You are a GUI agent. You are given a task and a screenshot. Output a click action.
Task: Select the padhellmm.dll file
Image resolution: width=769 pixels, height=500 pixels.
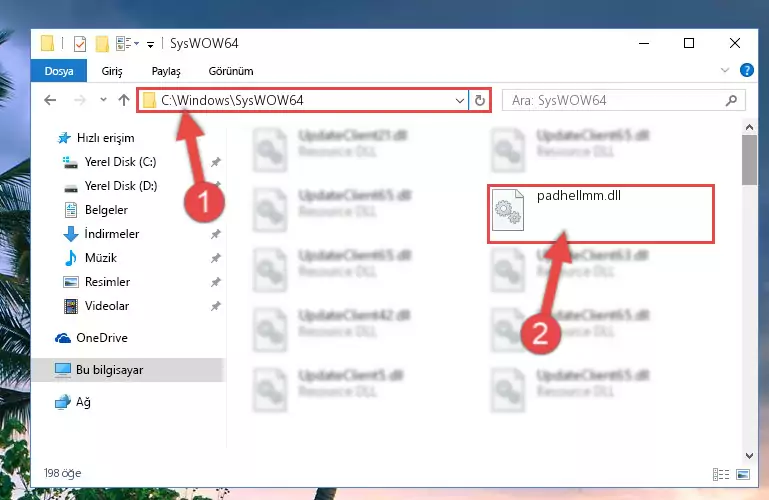pos(600,214)
